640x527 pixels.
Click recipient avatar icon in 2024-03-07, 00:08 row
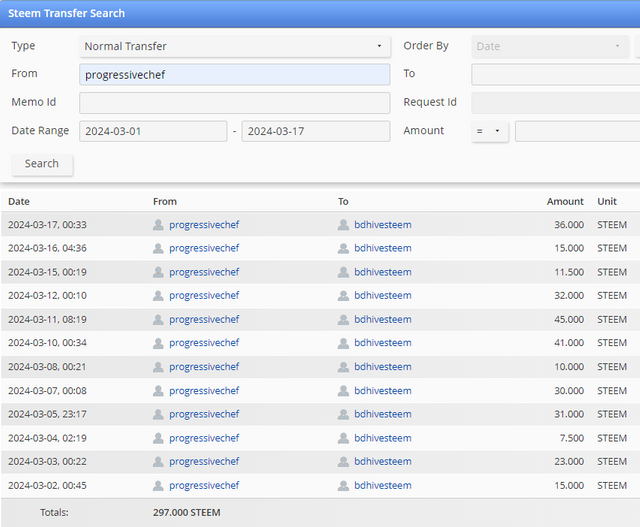(343, 391)
